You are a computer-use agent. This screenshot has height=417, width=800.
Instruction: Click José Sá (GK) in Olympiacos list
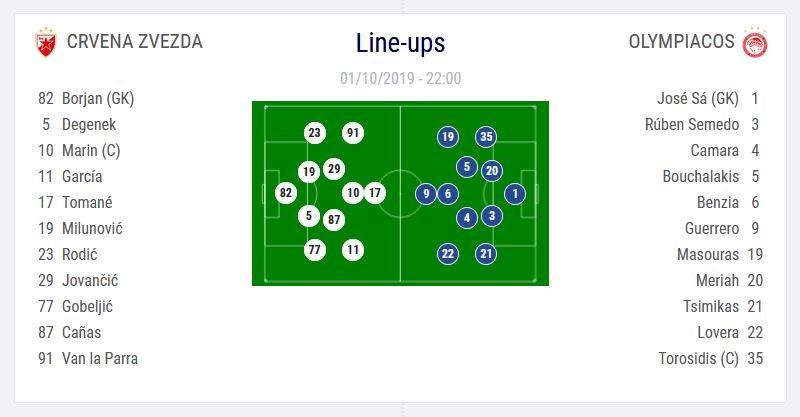pos(698,99)
